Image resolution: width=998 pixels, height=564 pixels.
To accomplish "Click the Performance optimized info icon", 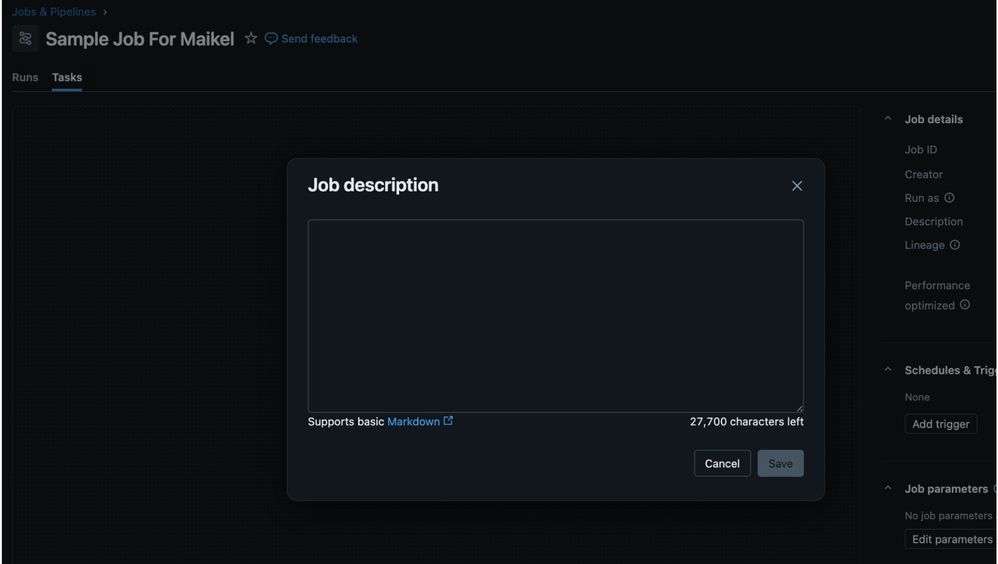I will click(965, 304).
